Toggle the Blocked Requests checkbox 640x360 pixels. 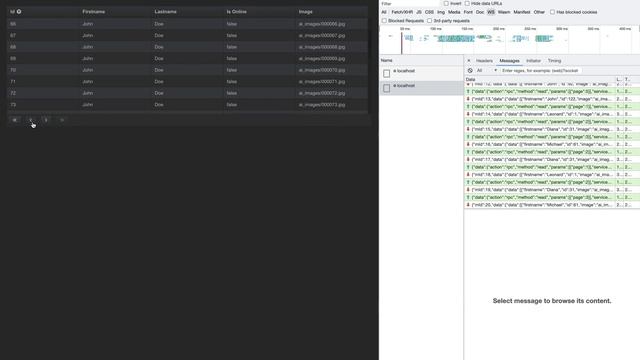click(384, 20)
